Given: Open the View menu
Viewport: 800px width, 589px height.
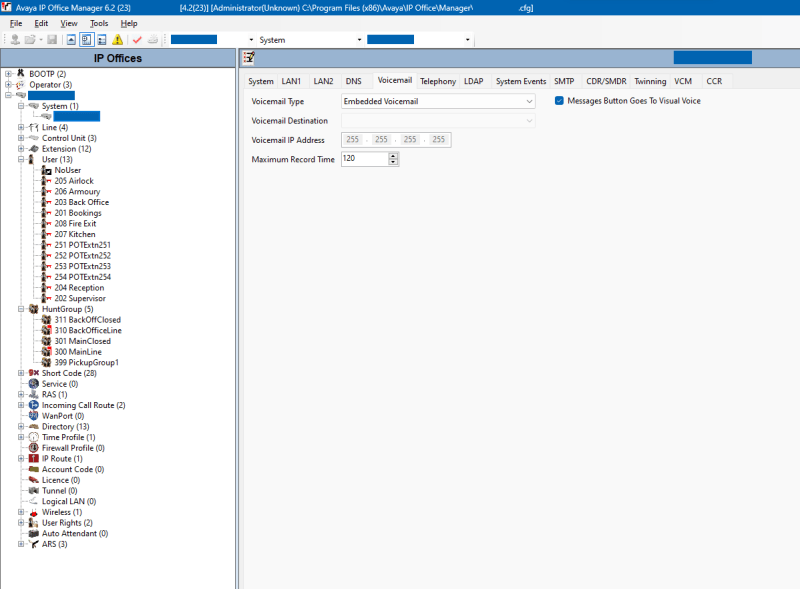Looking at the screenshot, I should 69,23.
